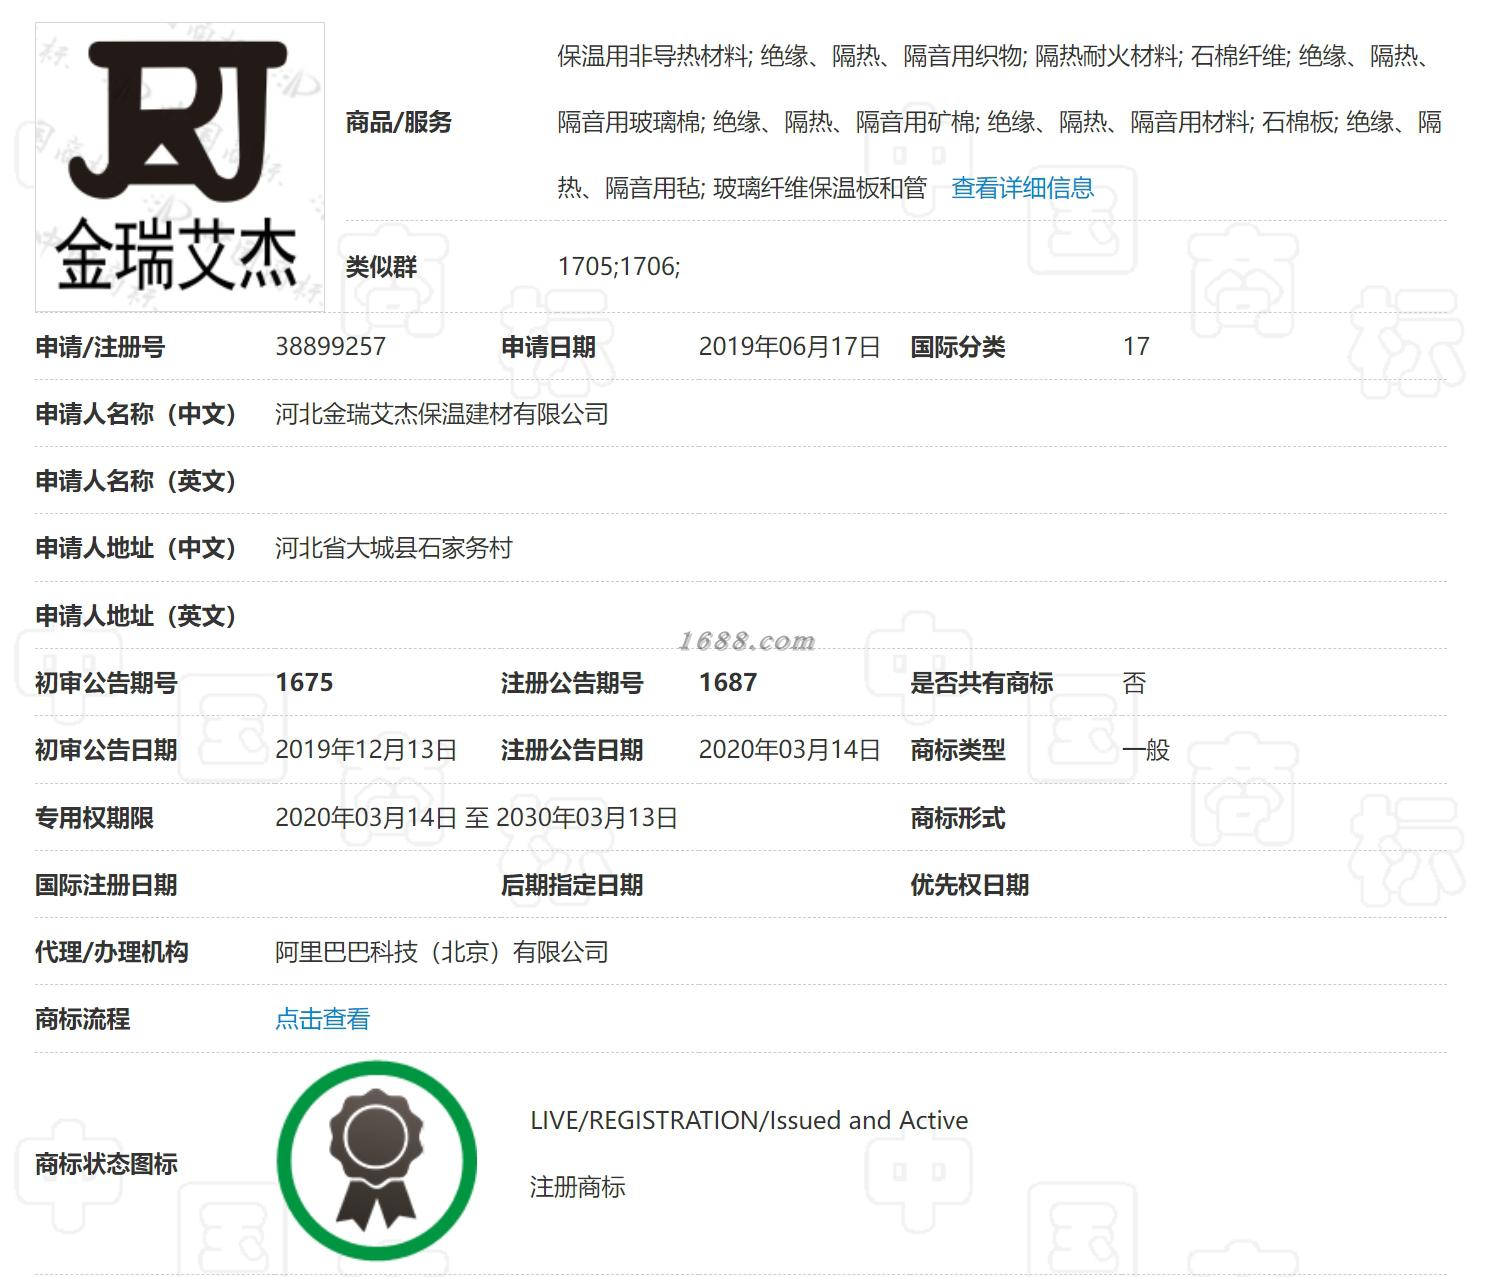This screenshot has width=1493, height=1277.
Task: Click the 商标状态图标 field label
Action: coord(106,1164)
